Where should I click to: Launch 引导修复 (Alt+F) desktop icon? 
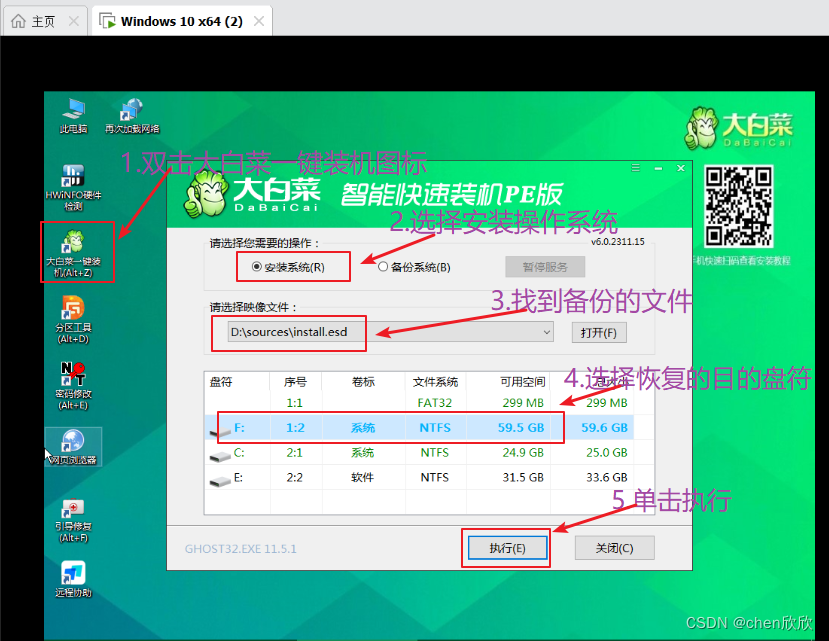(73, 521)
